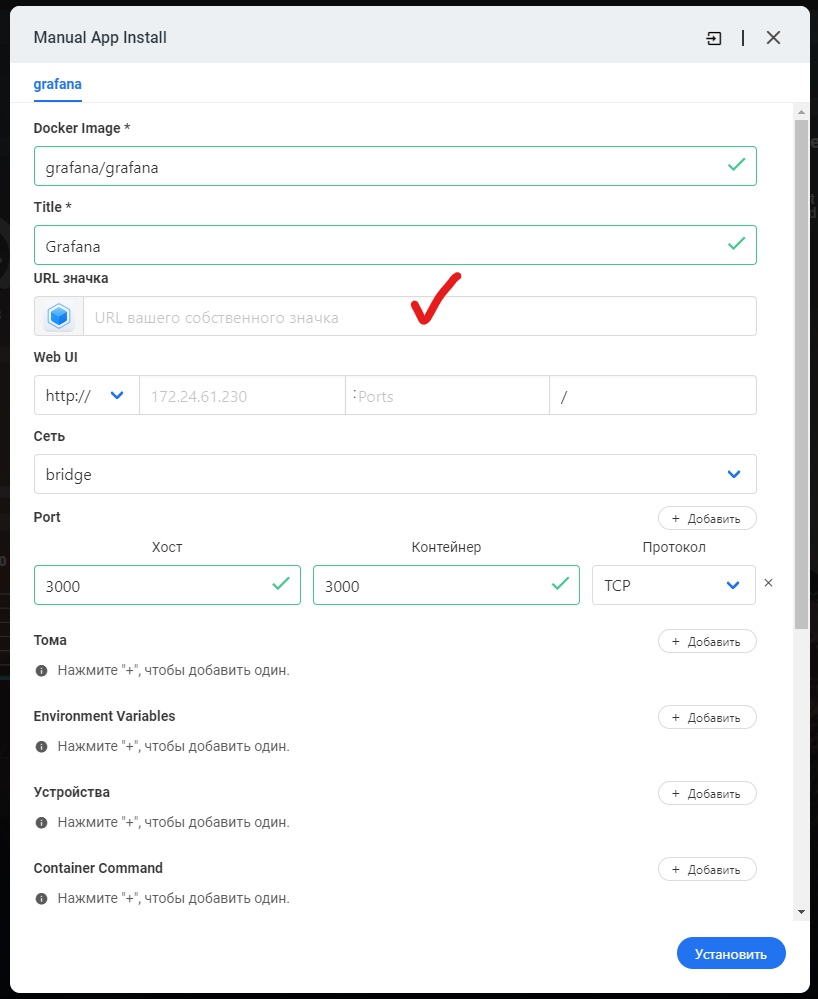Viewport: 818px width, 999px height.
Task: Click the URL значка icon input field
Action: point(419,317)
